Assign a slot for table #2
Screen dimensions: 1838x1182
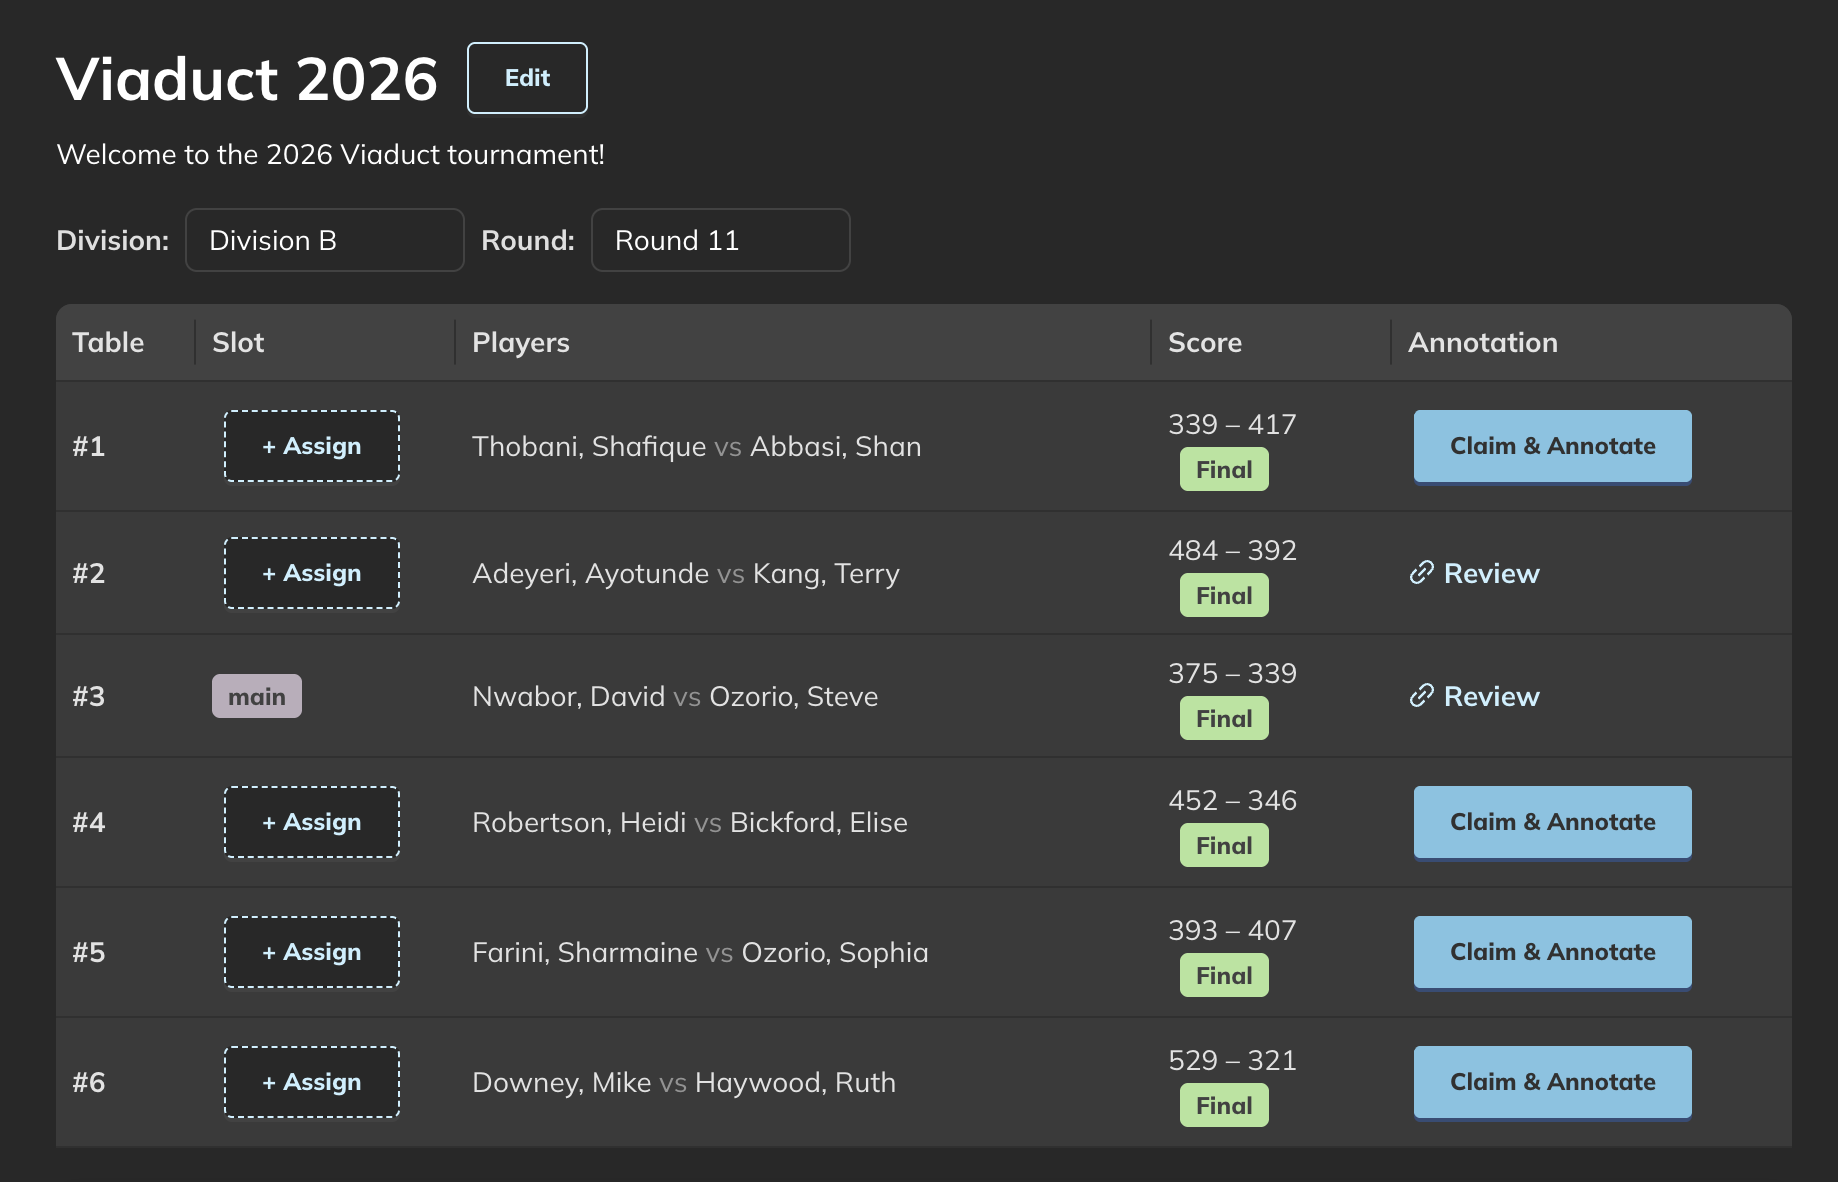coord(311,573)
